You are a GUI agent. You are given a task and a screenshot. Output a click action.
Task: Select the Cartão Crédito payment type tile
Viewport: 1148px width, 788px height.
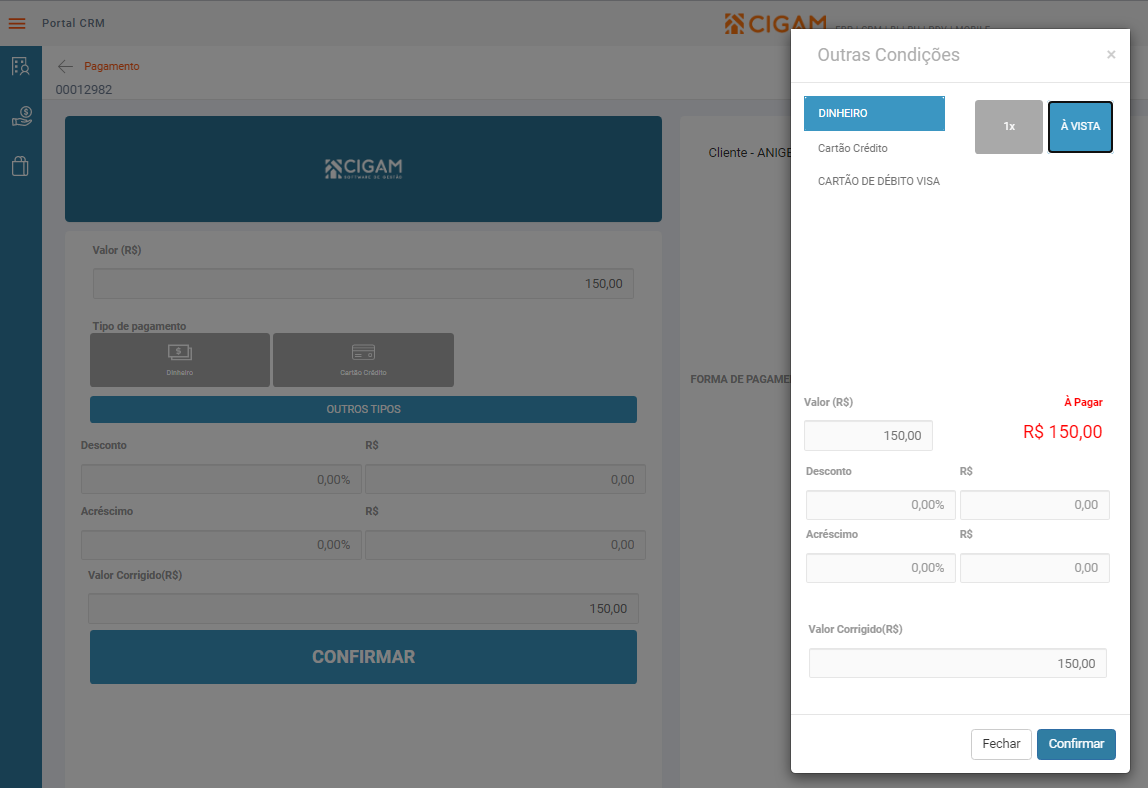click(x=363, y=360)
